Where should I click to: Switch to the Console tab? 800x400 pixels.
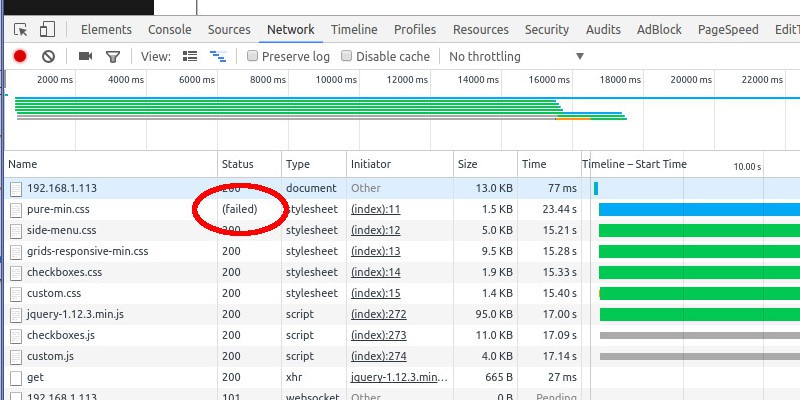(170, 30)
